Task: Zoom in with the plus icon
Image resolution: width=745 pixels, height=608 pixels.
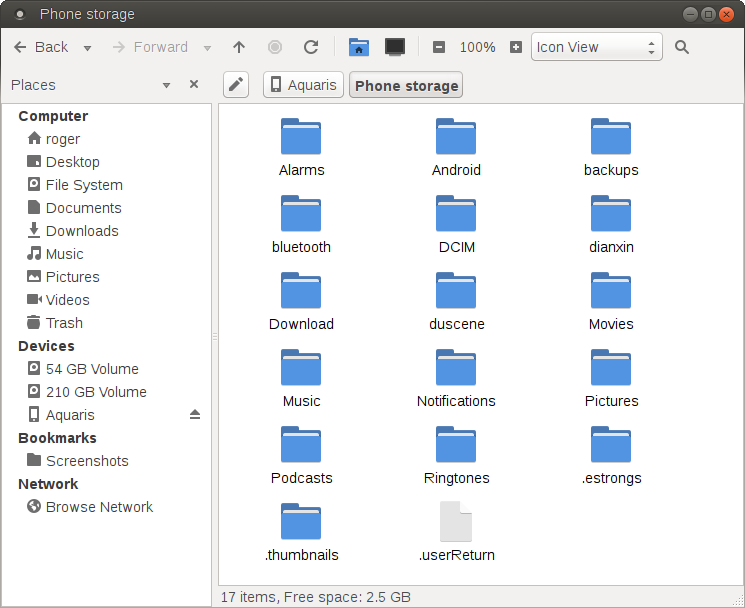Action: (x=516, y=47)
